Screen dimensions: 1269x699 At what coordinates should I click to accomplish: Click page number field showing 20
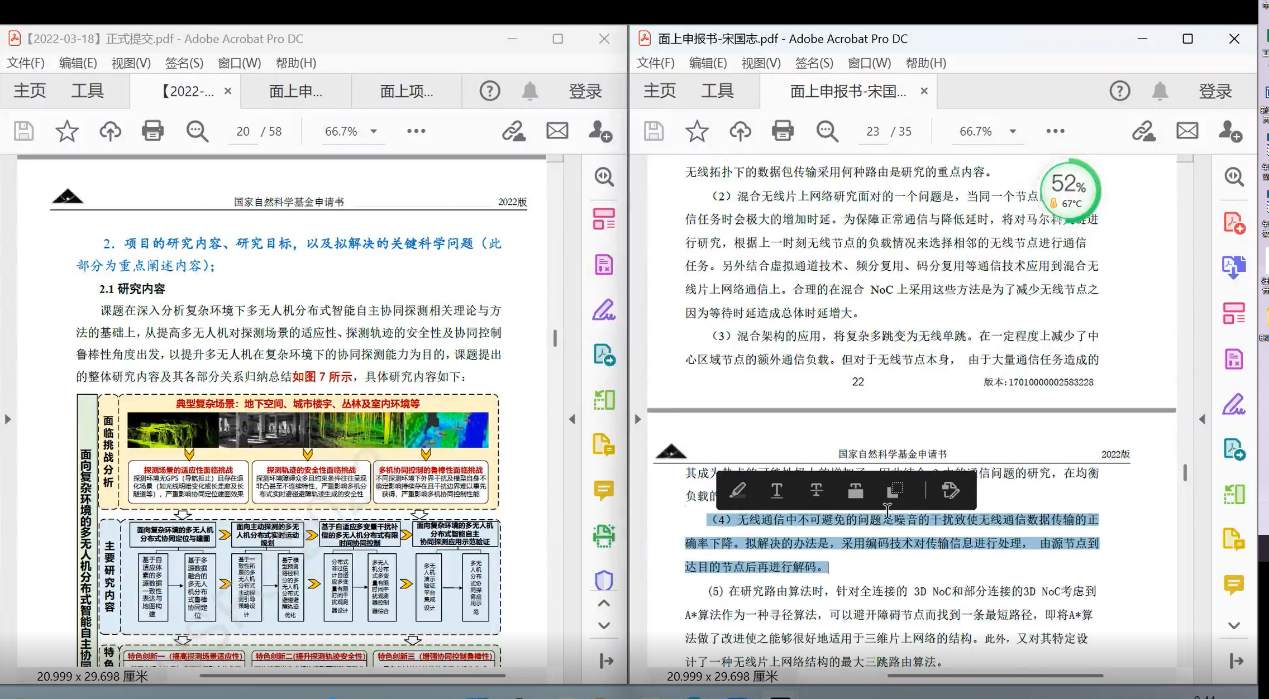click(x=243, y=132)
